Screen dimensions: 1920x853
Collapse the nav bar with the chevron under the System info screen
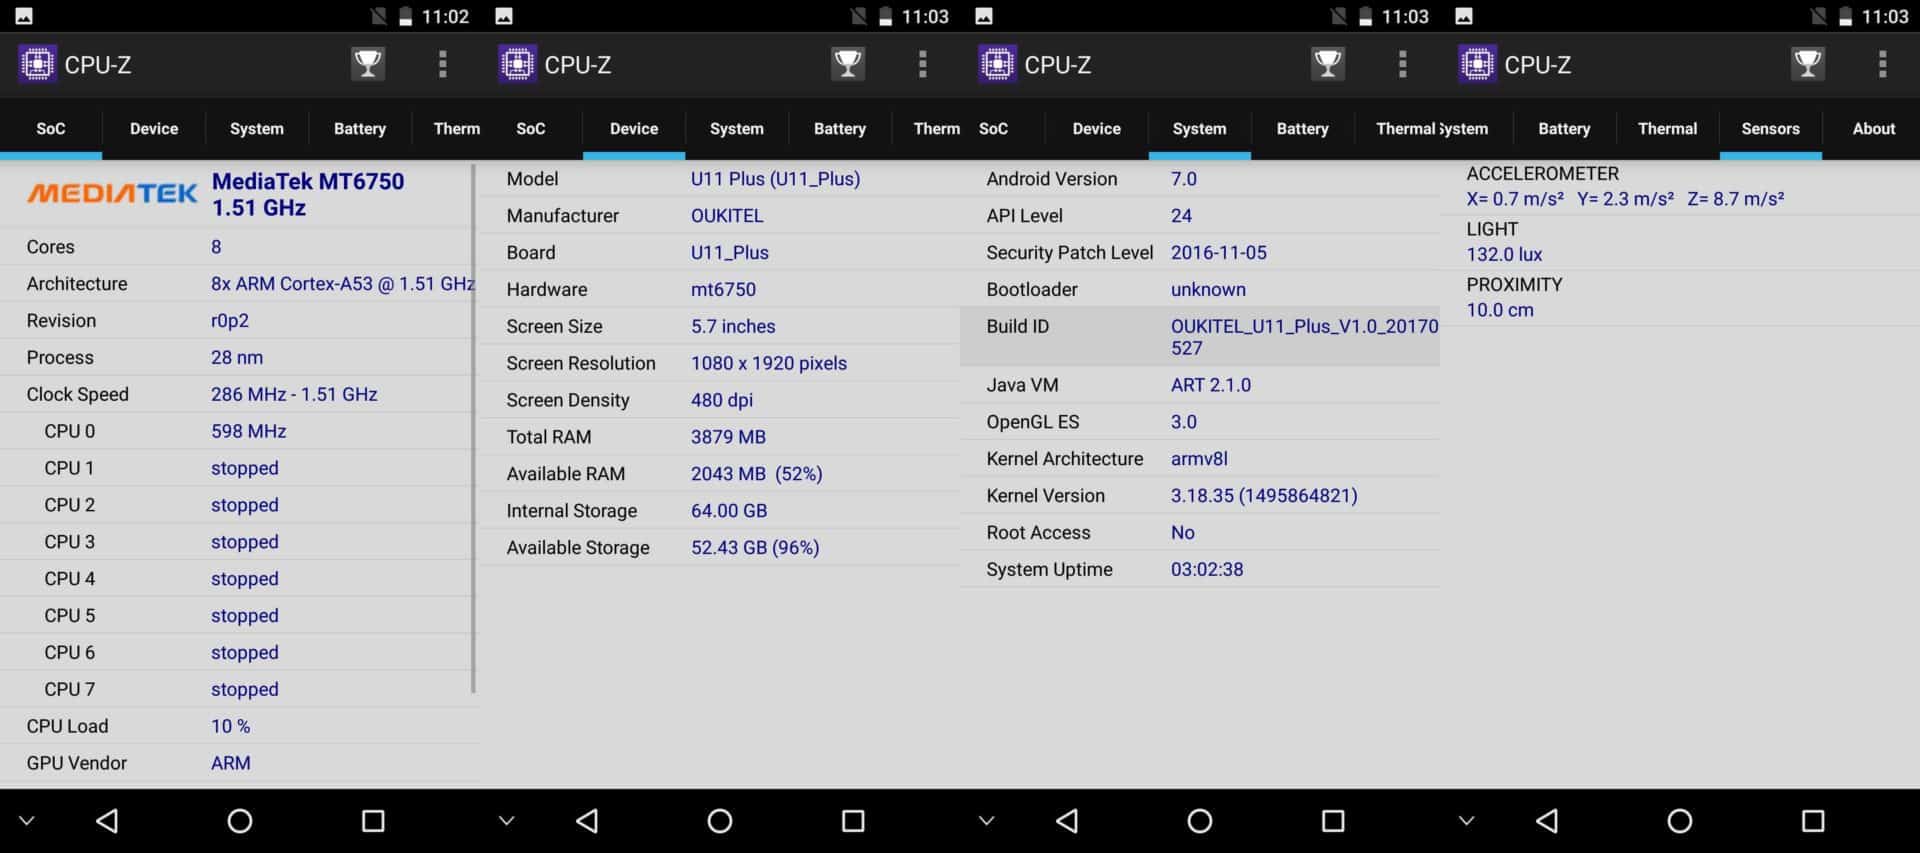[x=987, y=821]
